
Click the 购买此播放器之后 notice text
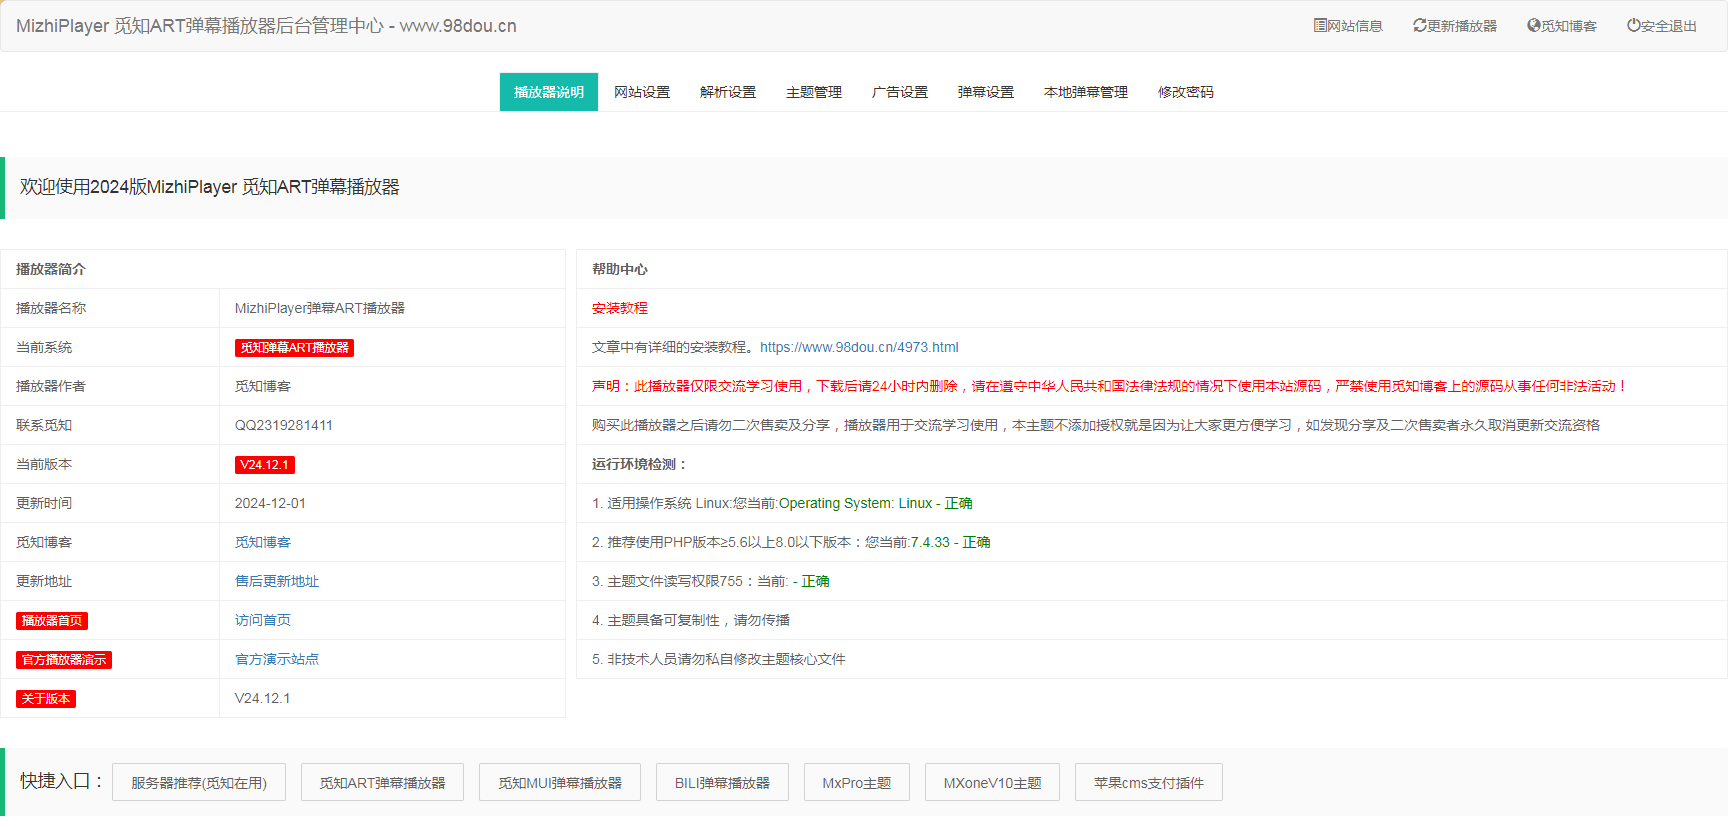click(x=1096, y=425)
